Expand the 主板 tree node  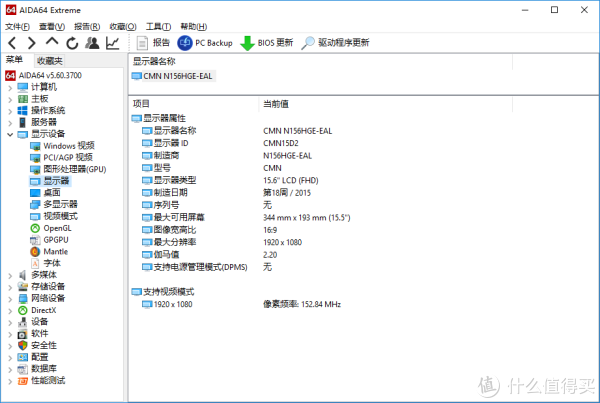pyautogui.click(x=10, y=100)
